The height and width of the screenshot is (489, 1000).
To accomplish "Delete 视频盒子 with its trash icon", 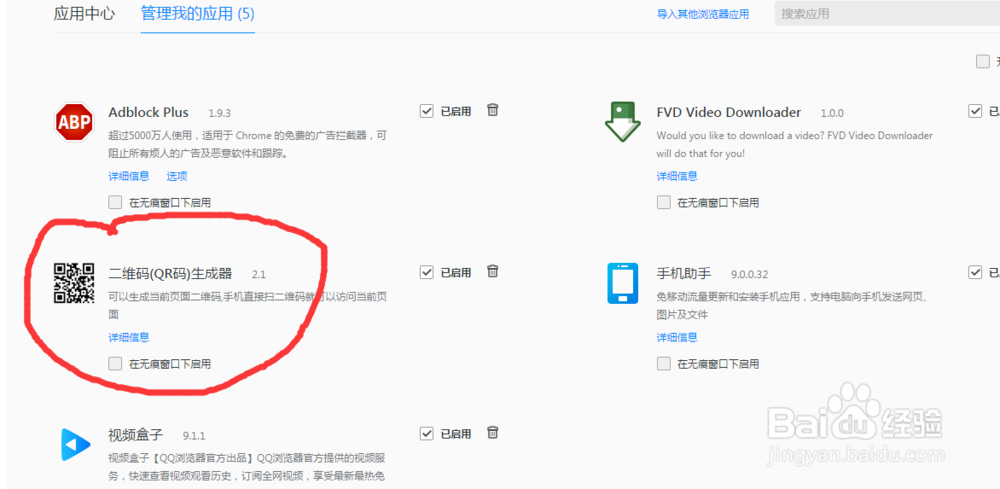I will click(x=492, y=432).
